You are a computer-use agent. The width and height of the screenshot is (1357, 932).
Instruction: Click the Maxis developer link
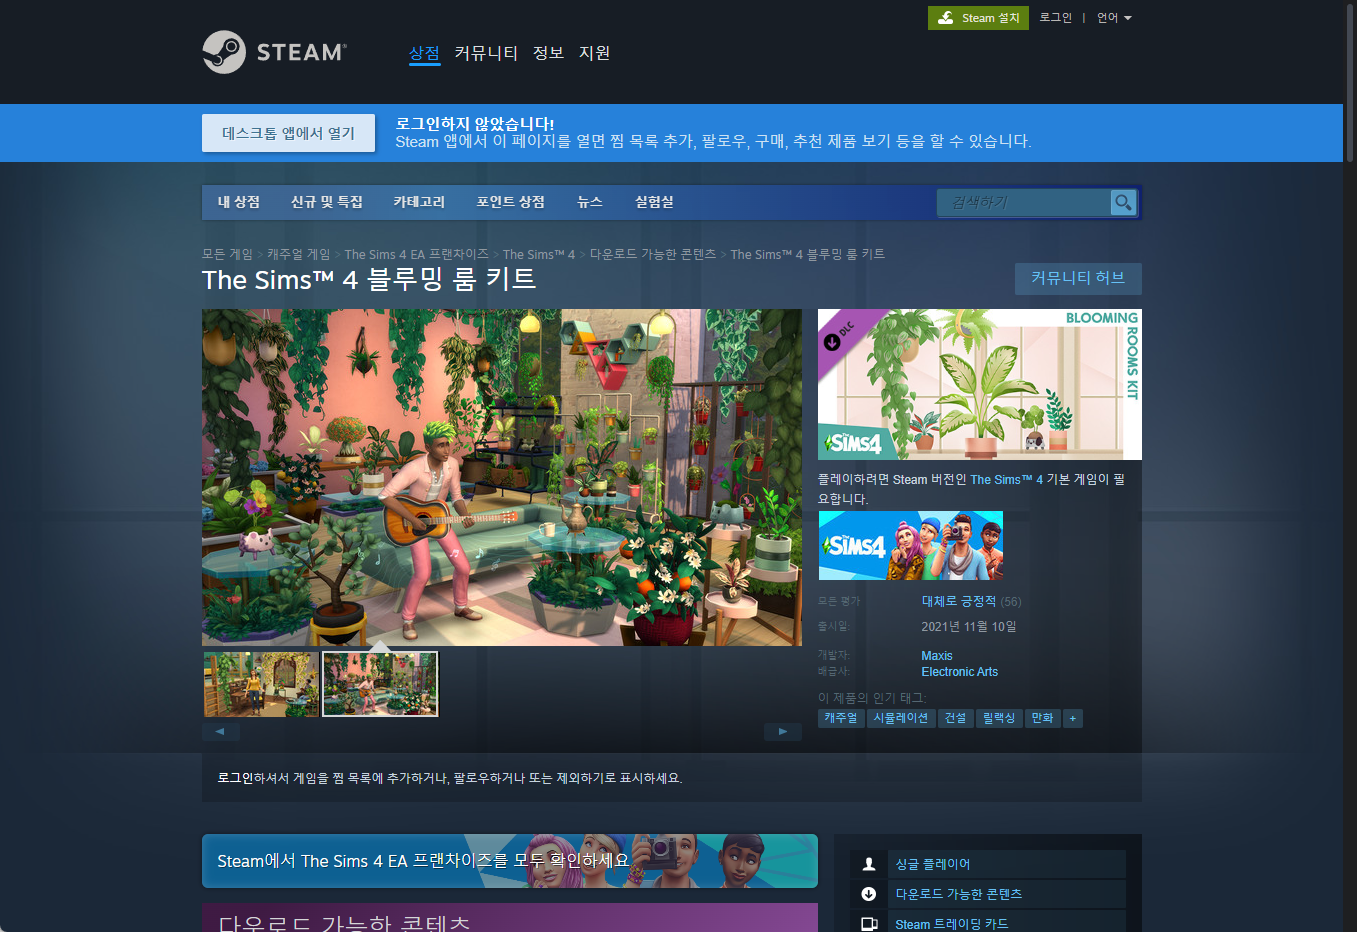click(x=937, y=656)
